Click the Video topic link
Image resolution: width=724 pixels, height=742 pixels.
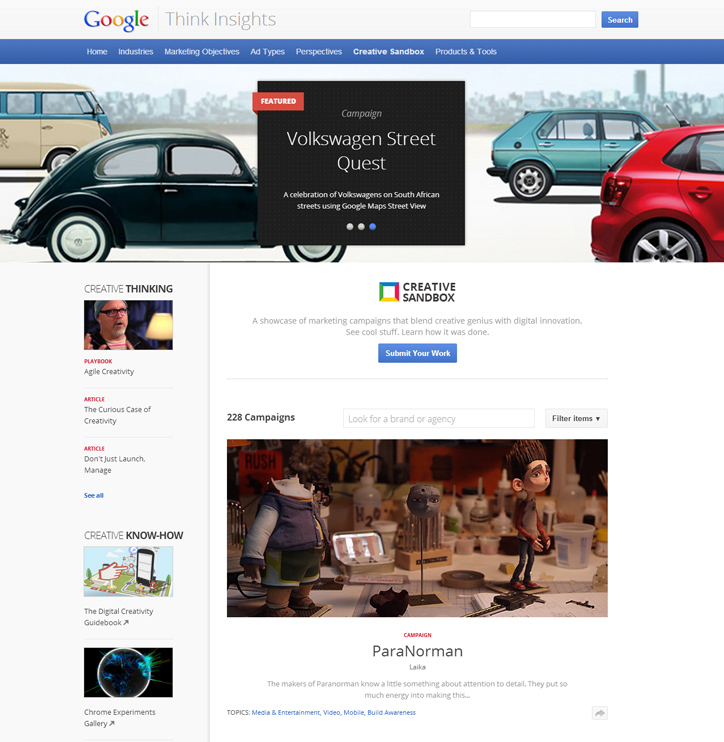pyautogui.click(x=331, y=712)
